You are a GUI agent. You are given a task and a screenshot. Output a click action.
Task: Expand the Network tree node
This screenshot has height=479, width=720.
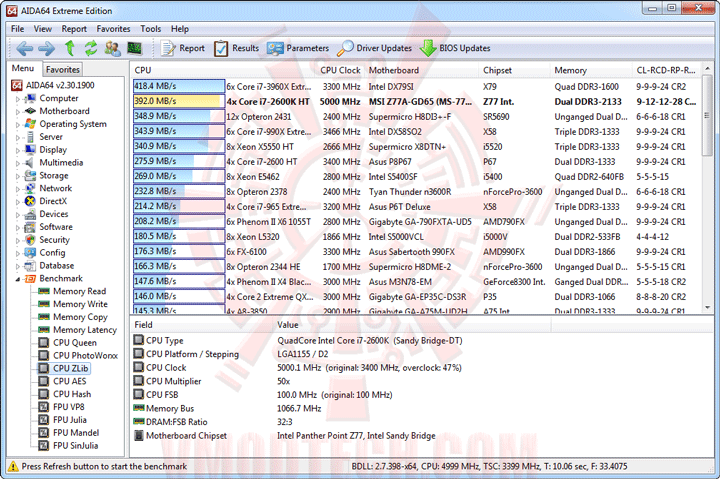pos(18,189)
